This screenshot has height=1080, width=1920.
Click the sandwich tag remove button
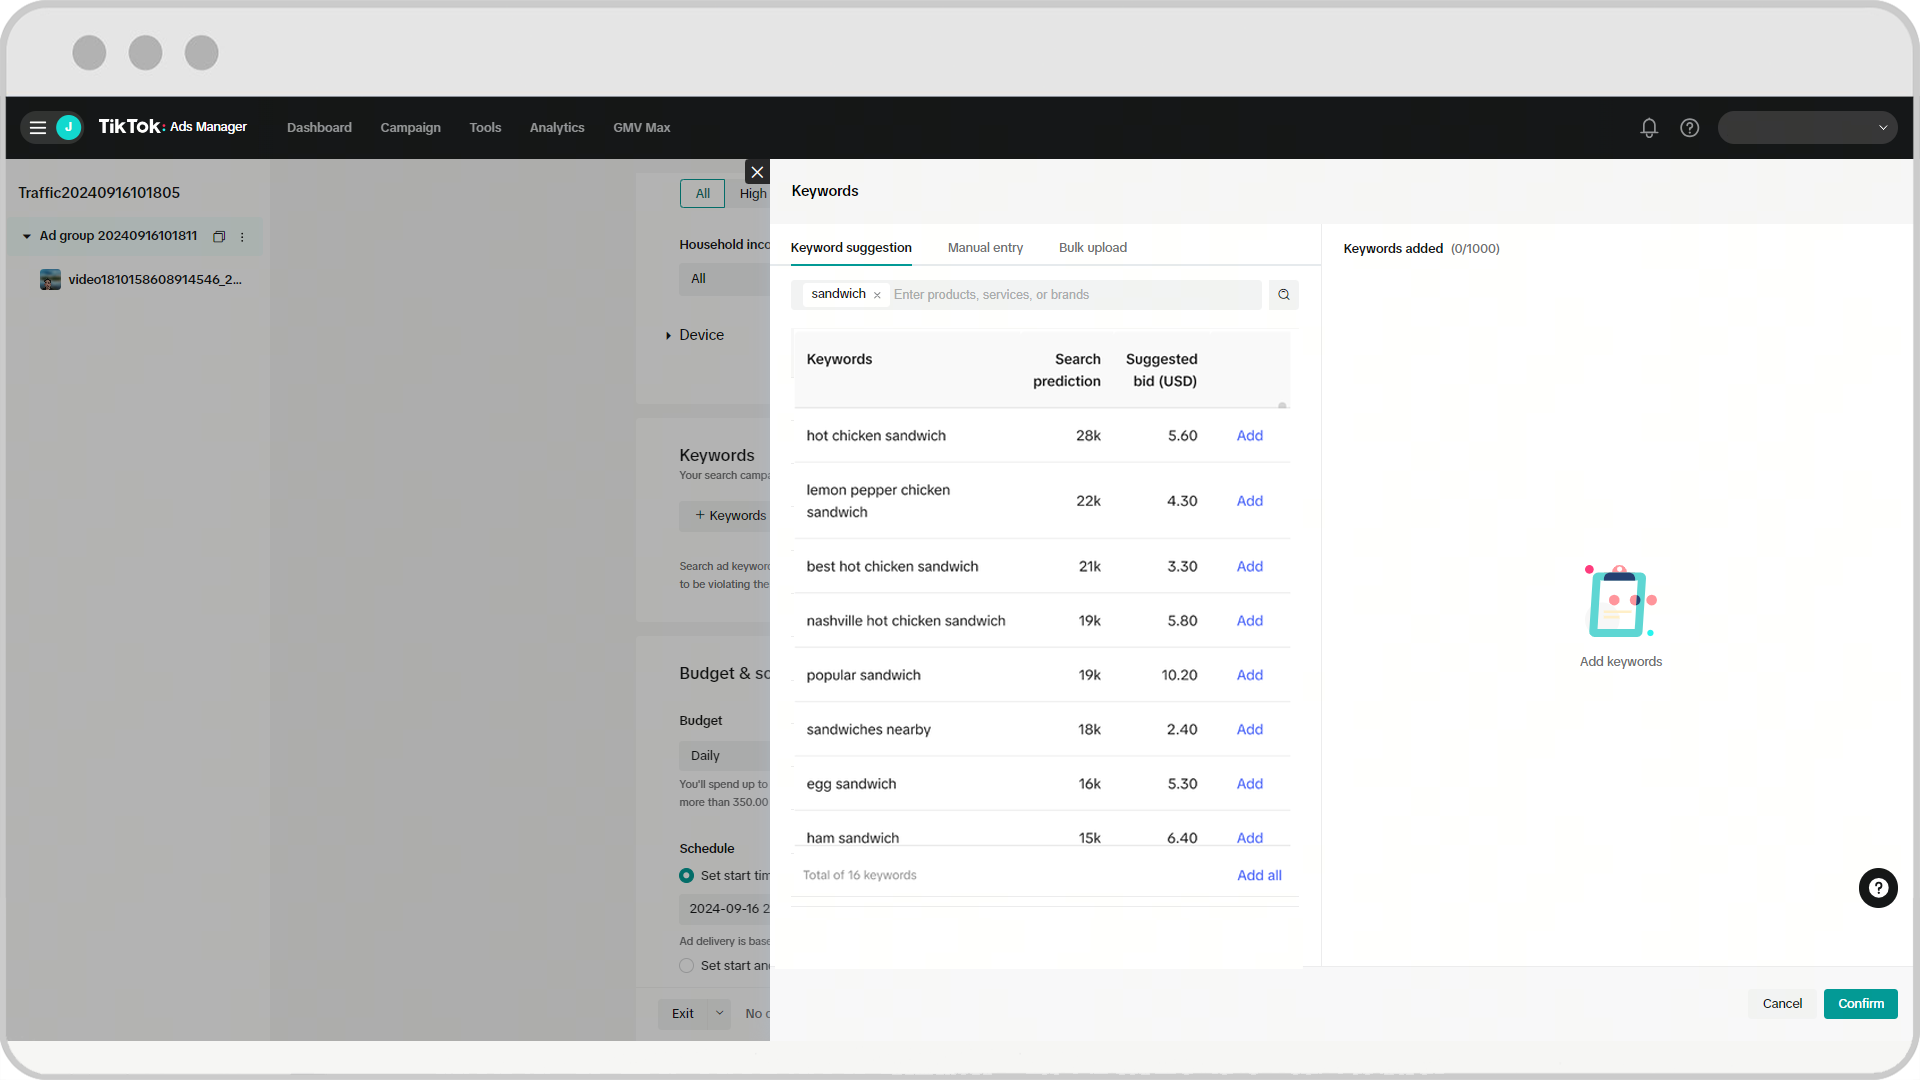[x=877, y=294]
